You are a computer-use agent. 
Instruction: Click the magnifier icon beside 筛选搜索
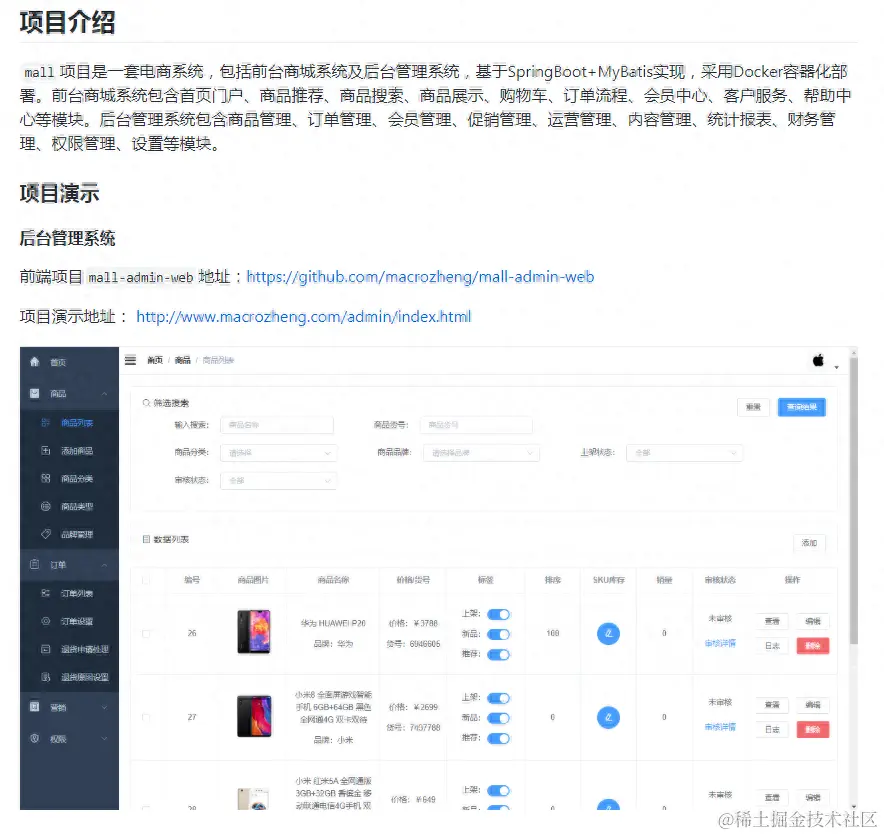coord(146,402)
